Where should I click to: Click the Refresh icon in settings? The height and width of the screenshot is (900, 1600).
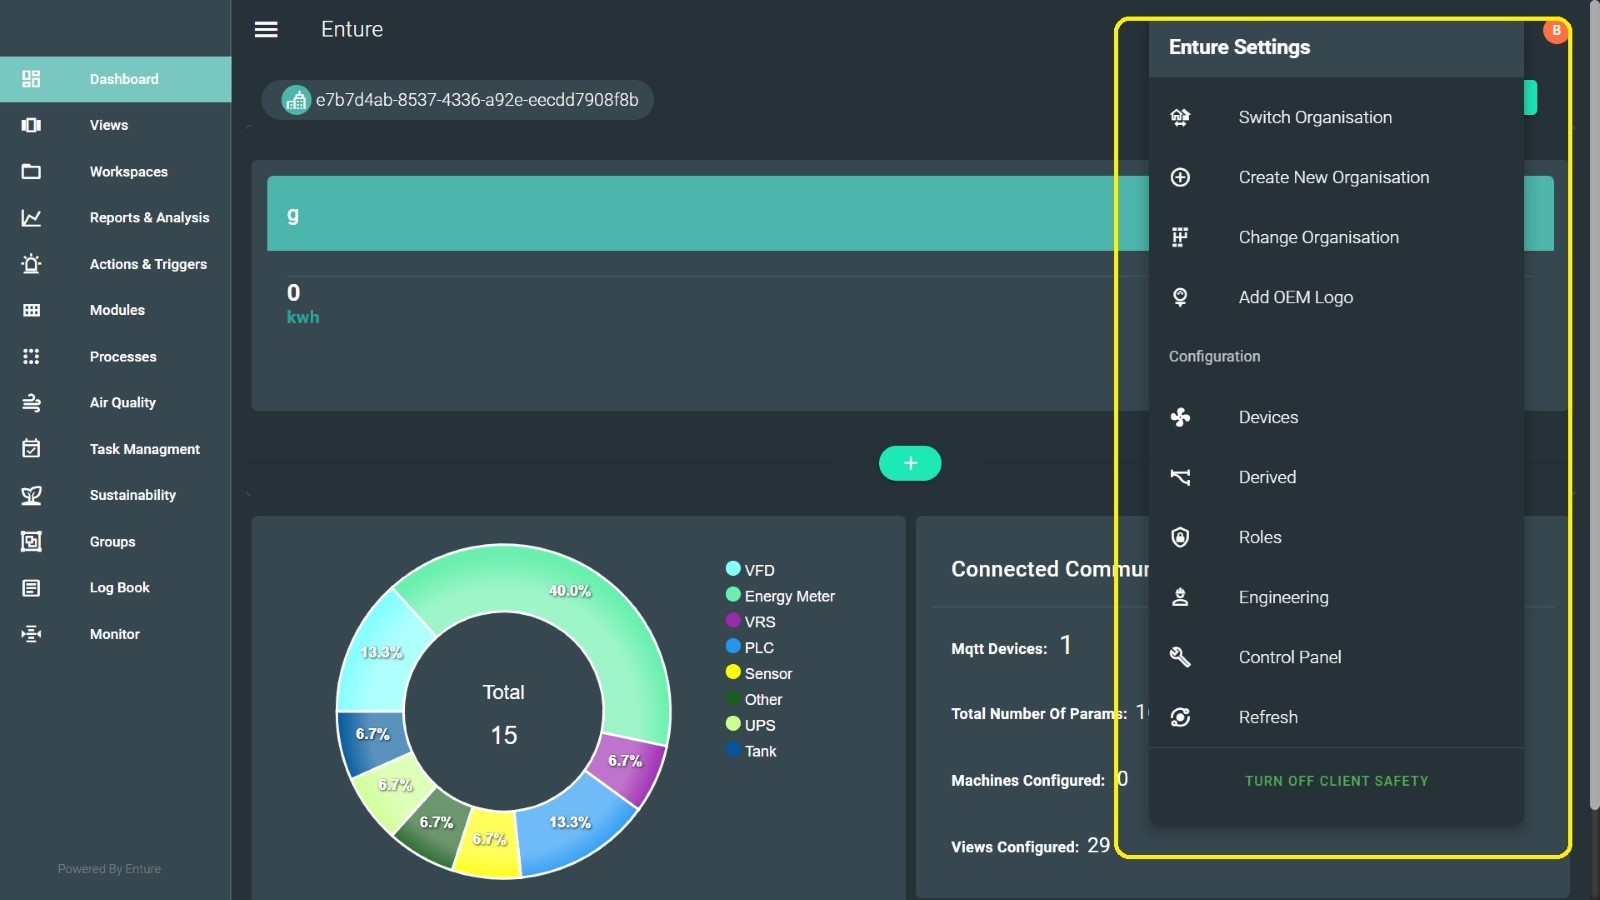(1180, 717)
